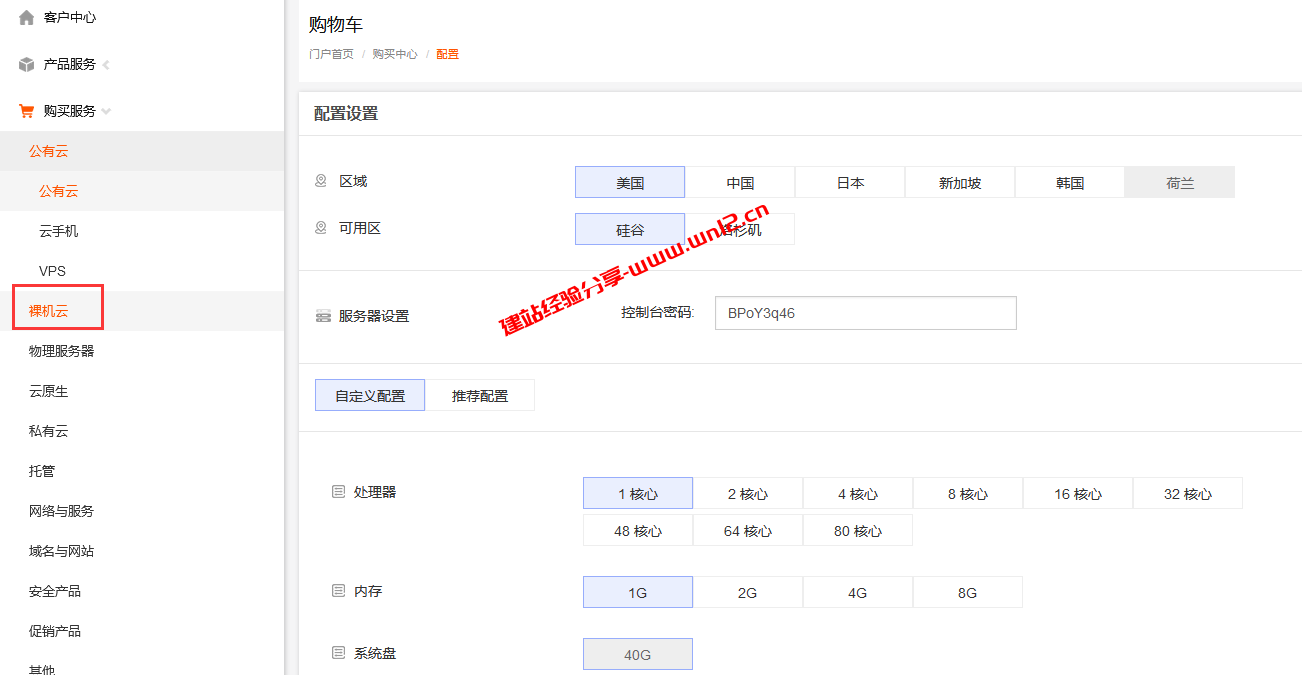This screenshot has width=1302, height=675.
Task: Click inside the 控制台密码 input field
Action: point(865,312)
